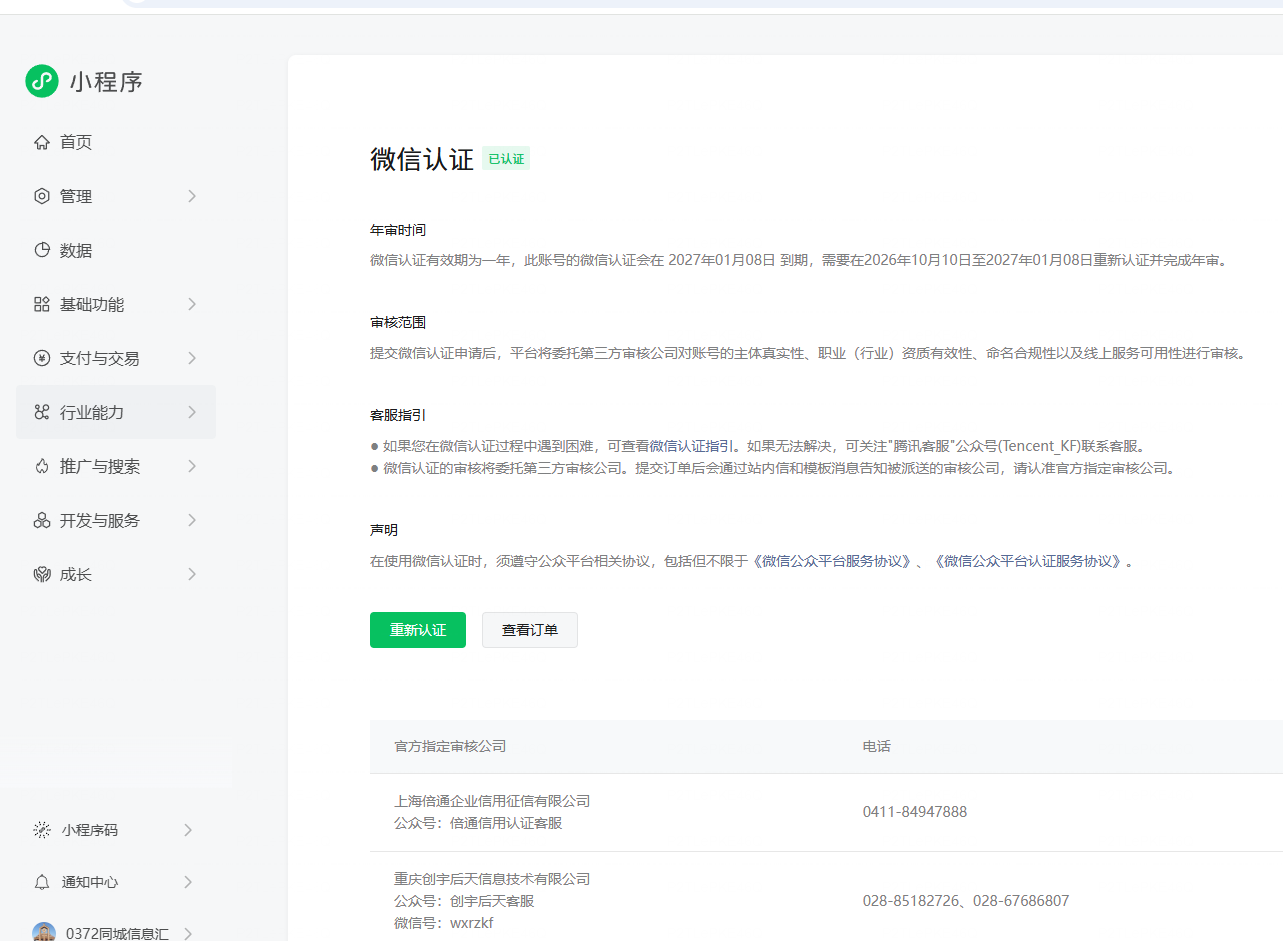Click the 开发与服务 menu label

pyautogui.click(x=100, y=520)
